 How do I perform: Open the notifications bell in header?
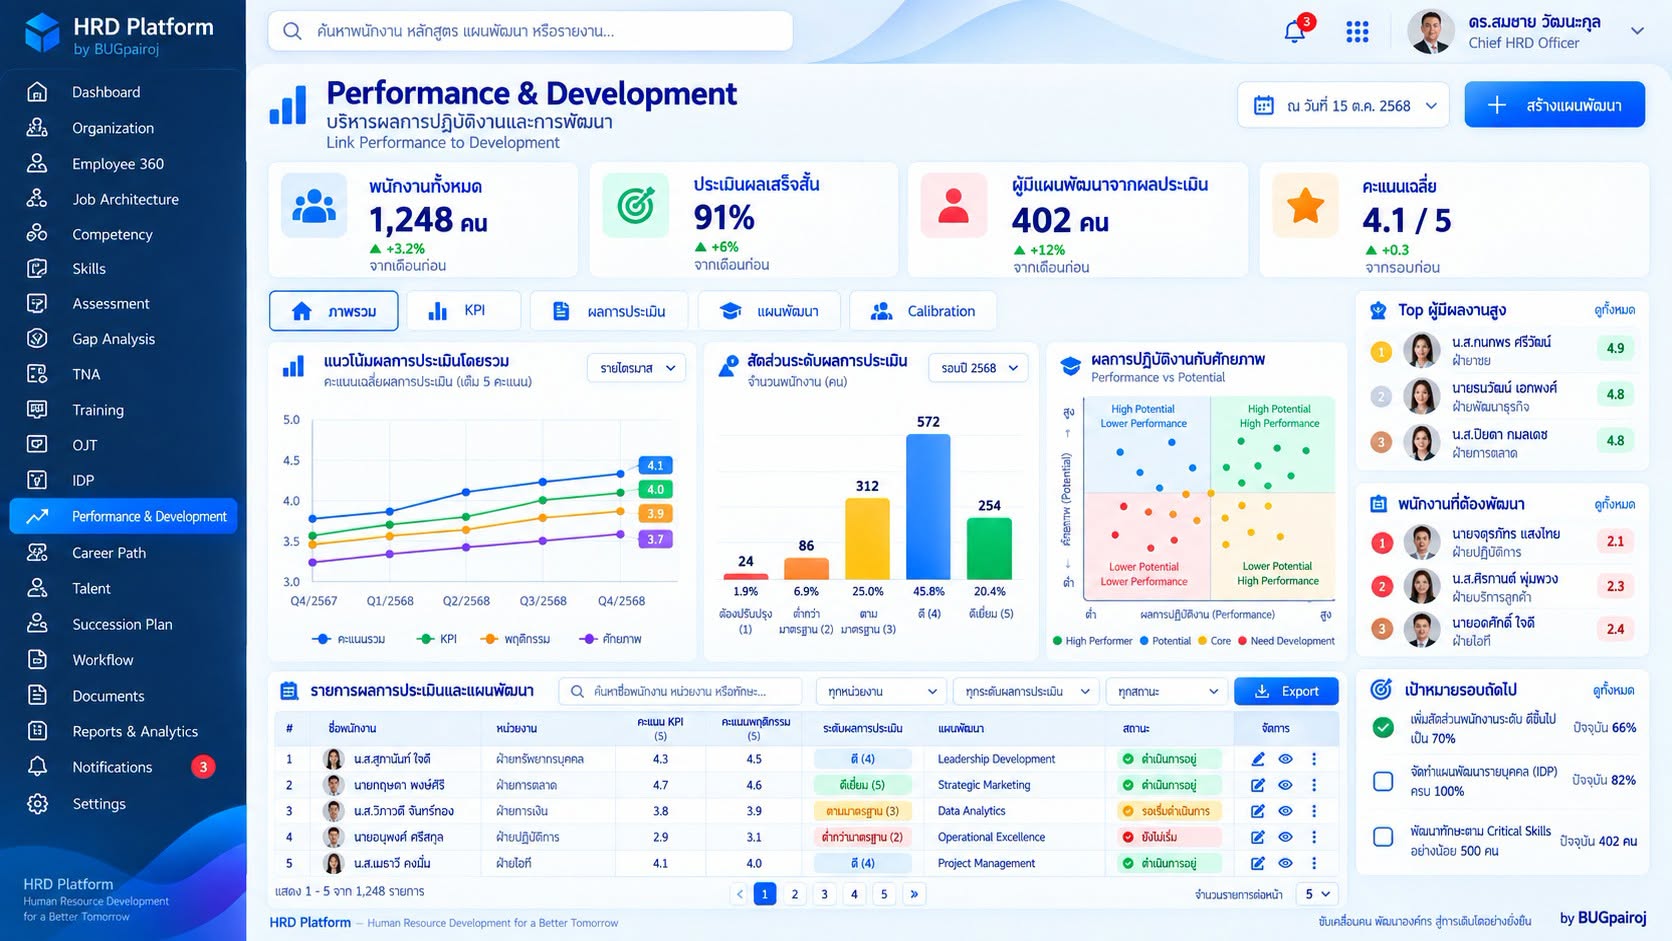1294,31
